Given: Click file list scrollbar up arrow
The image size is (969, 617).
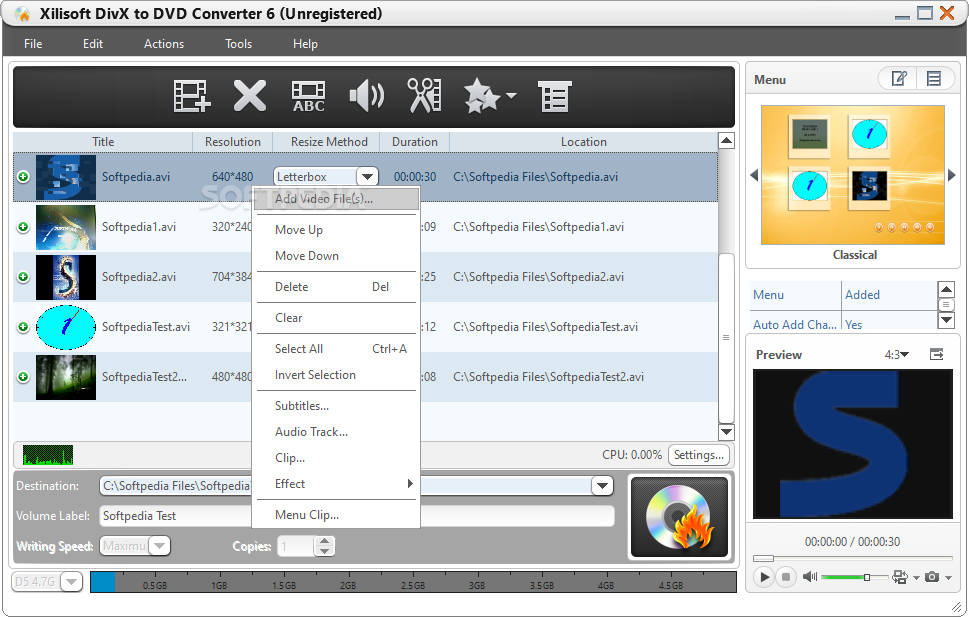Looking at the screenshot, I should (726, 140).
